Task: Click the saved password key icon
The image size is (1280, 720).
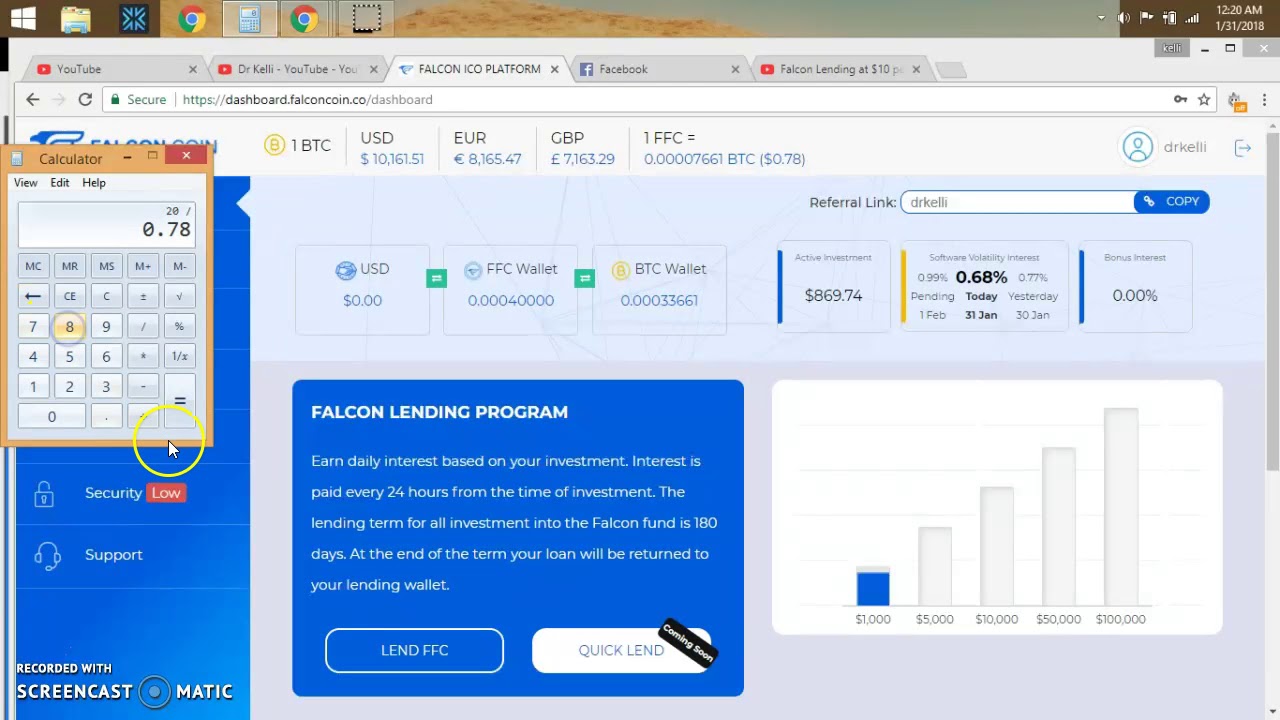Action: pos(1180,99)
